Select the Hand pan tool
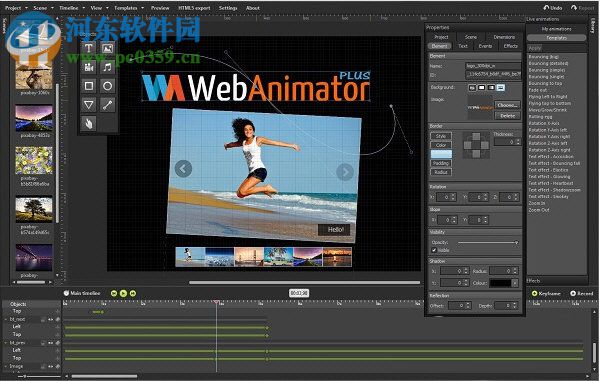600x381 pixels. (x=89, y=123)
